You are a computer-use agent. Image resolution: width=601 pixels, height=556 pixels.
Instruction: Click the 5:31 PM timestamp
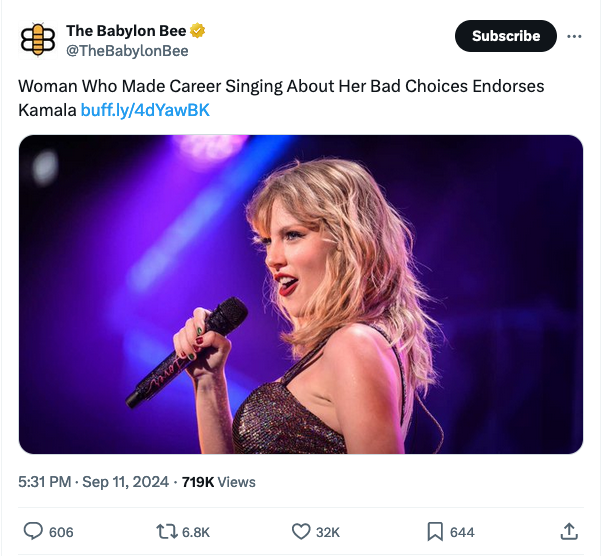point(44,482)
